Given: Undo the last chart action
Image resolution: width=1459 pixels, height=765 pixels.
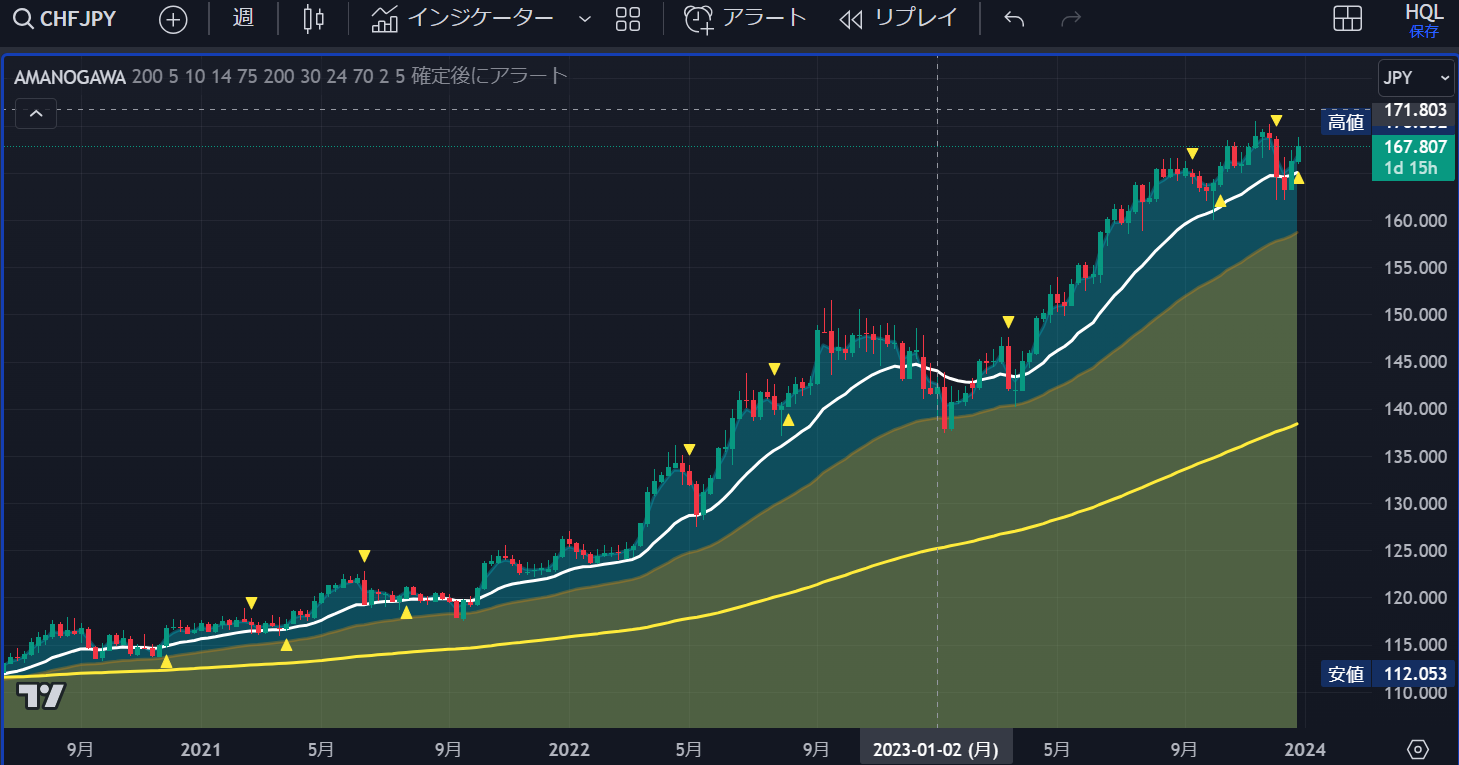Looking at the screenshot, I should [1014, 19].
